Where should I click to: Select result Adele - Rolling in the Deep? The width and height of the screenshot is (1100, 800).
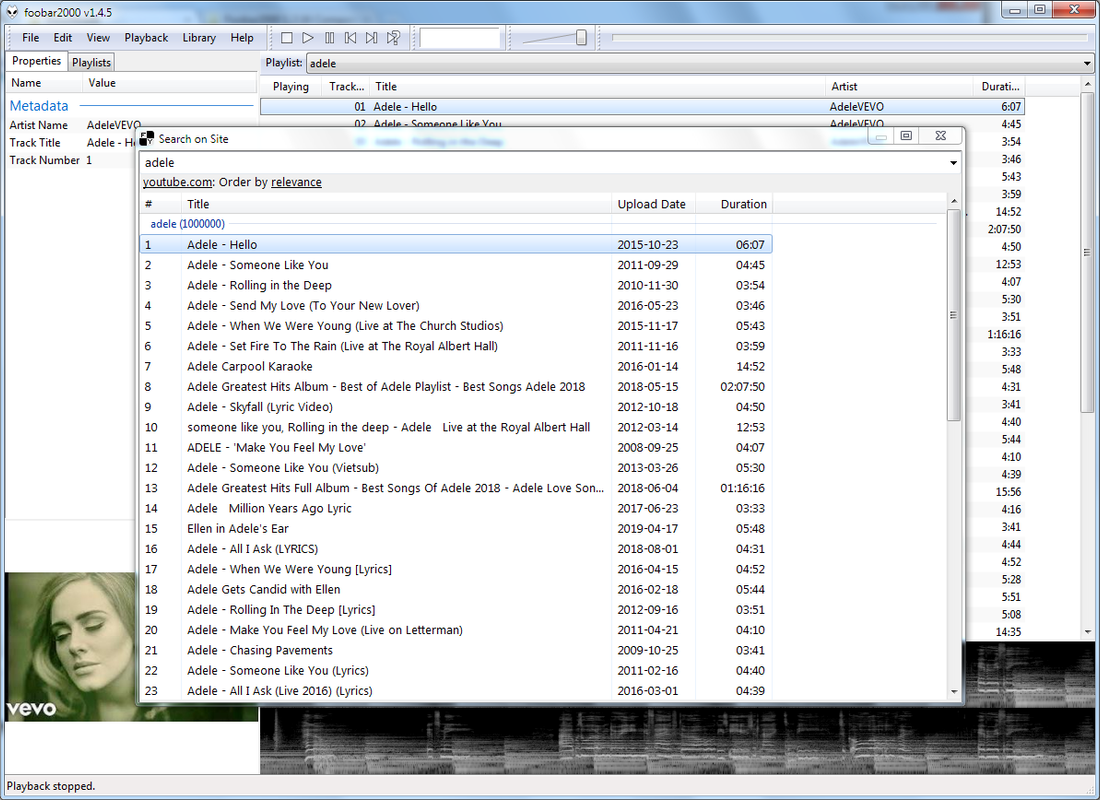tap(456, 286)
